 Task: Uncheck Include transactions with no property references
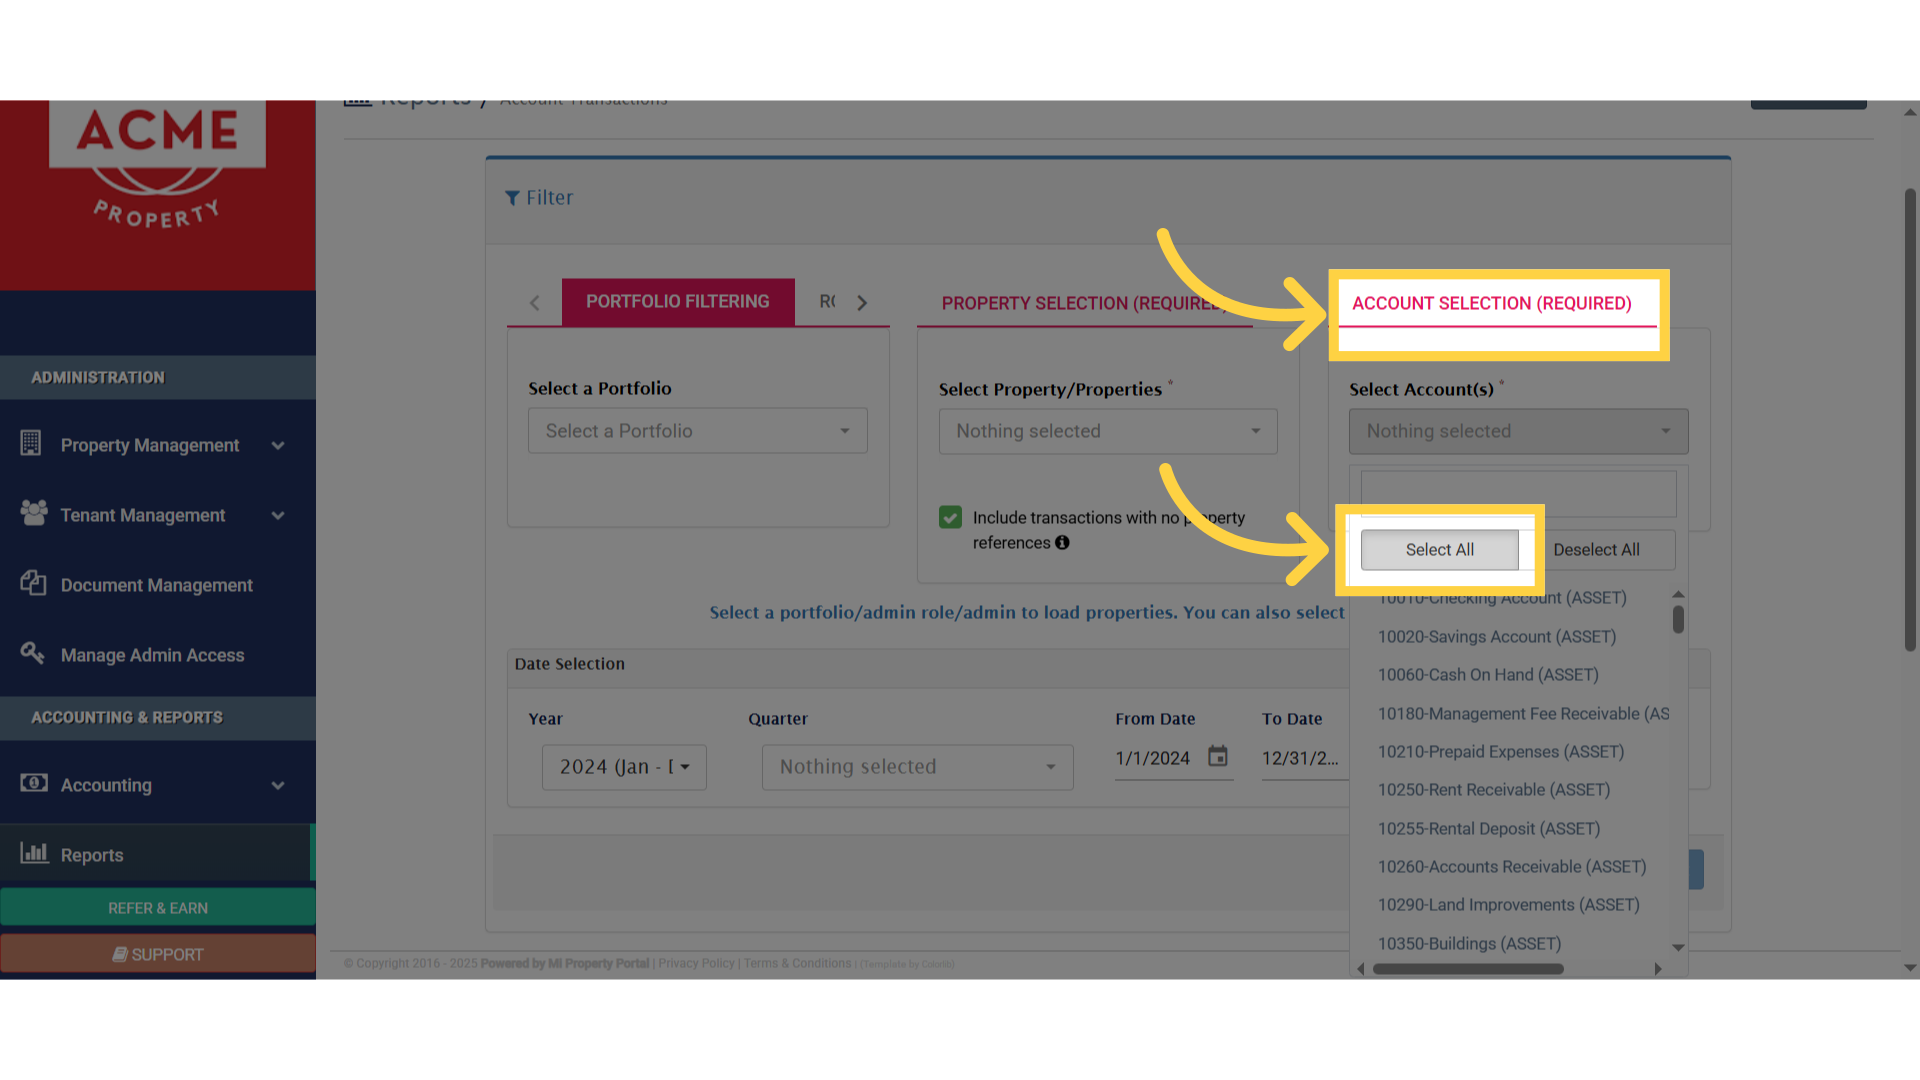950,517
